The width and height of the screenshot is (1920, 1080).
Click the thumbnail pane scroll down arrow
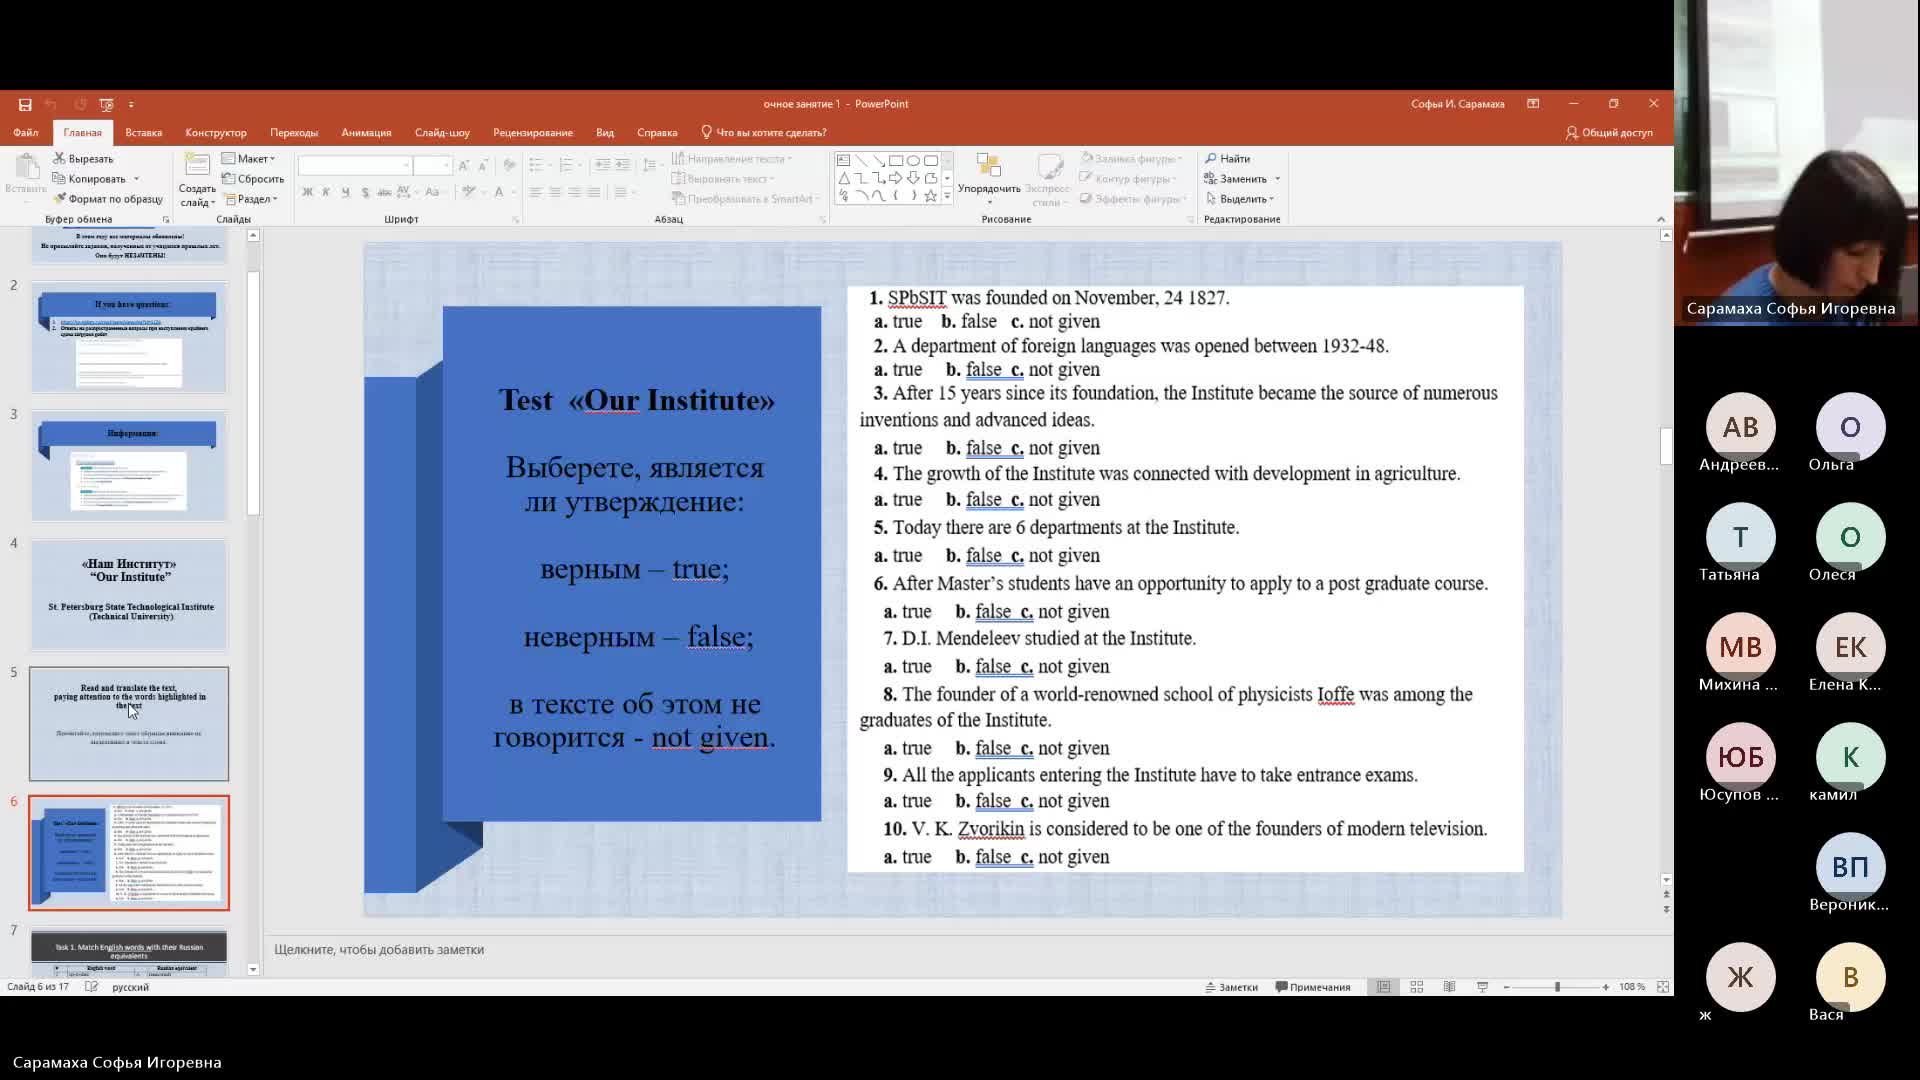pos(253,969)
